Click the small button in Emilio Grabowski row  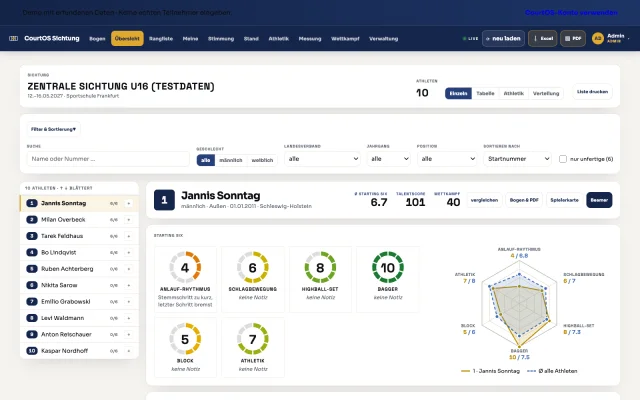point(129,302)
